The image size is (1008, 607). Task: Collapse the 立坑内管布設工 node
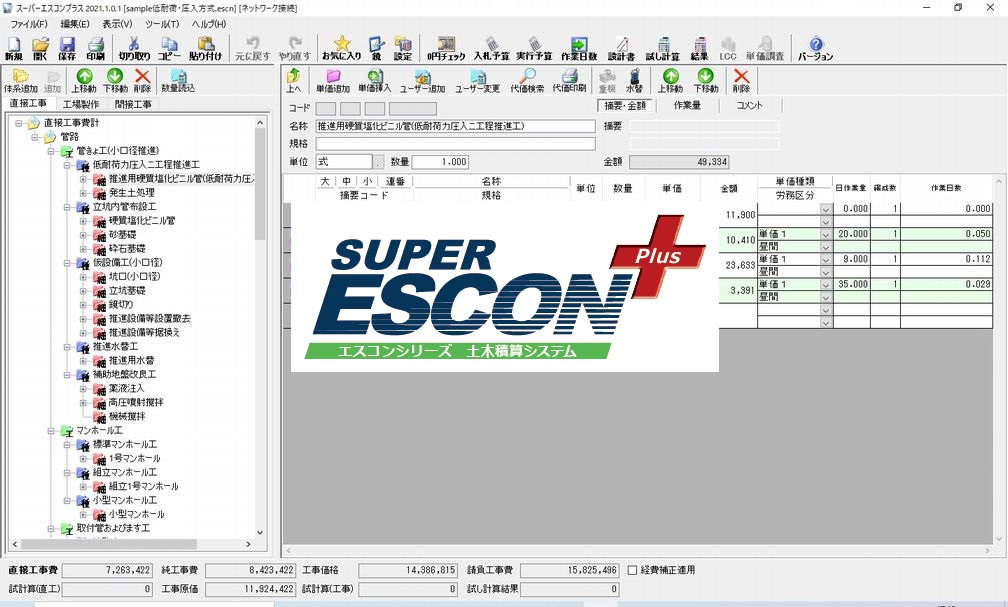tap(67, 207)
